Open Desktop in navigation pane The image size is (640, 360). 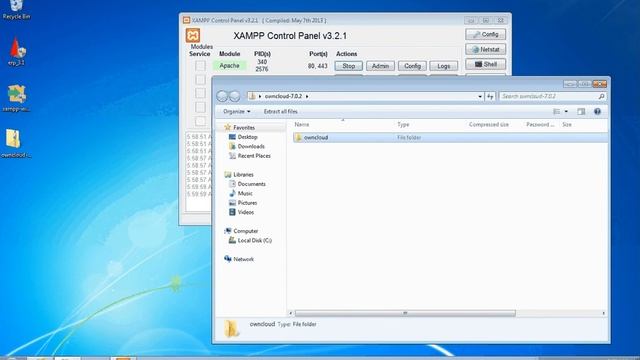247,137
